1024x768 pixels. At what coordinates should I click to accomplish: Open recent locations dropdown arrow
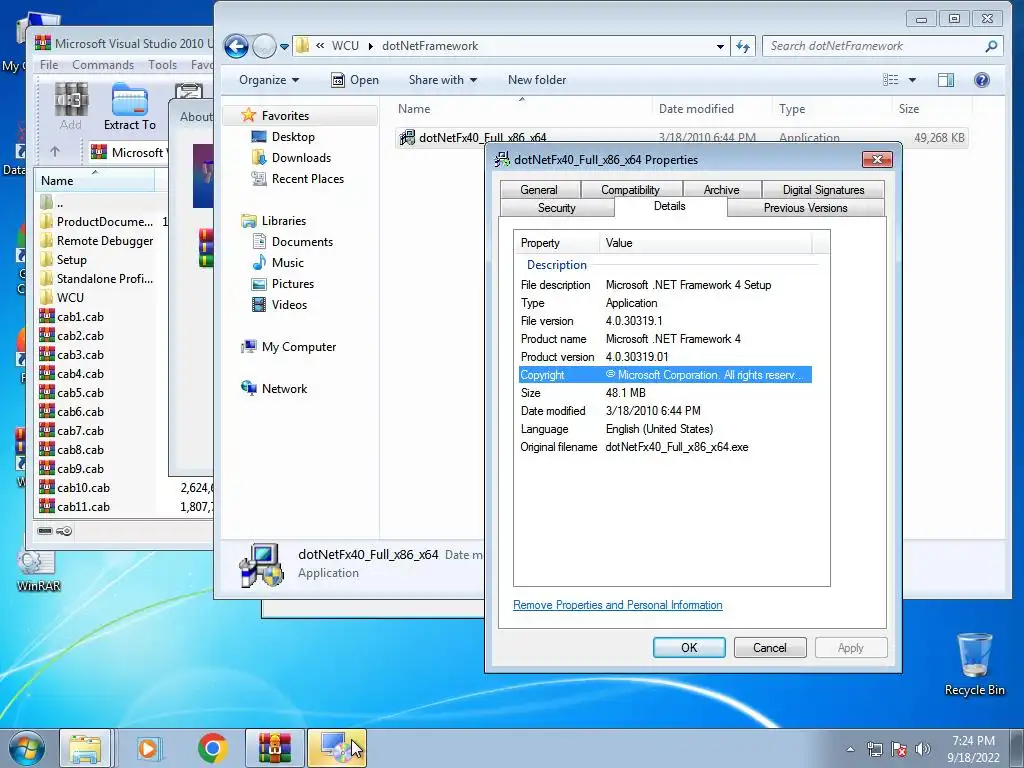pos(285,47)
